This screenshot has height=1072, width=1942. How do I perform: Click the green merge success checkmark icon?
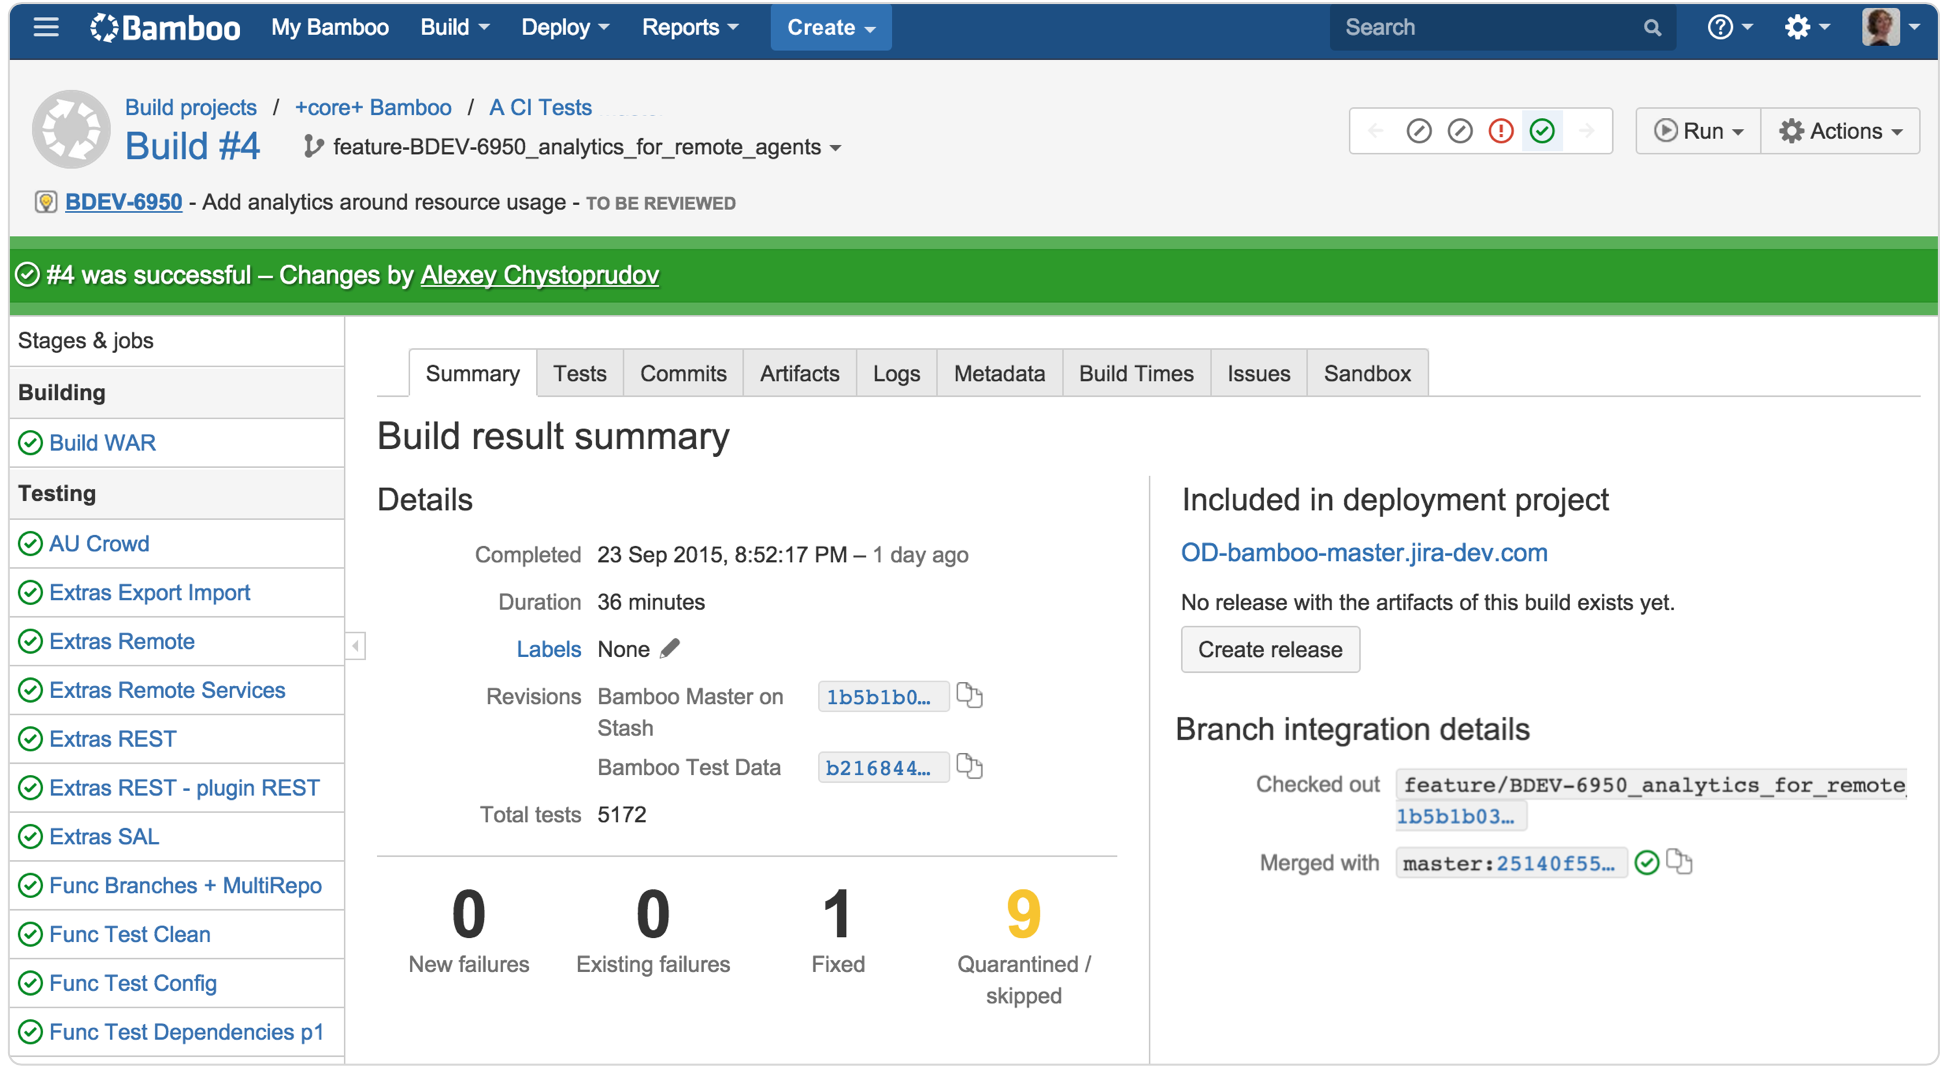tap(1647, 862)
